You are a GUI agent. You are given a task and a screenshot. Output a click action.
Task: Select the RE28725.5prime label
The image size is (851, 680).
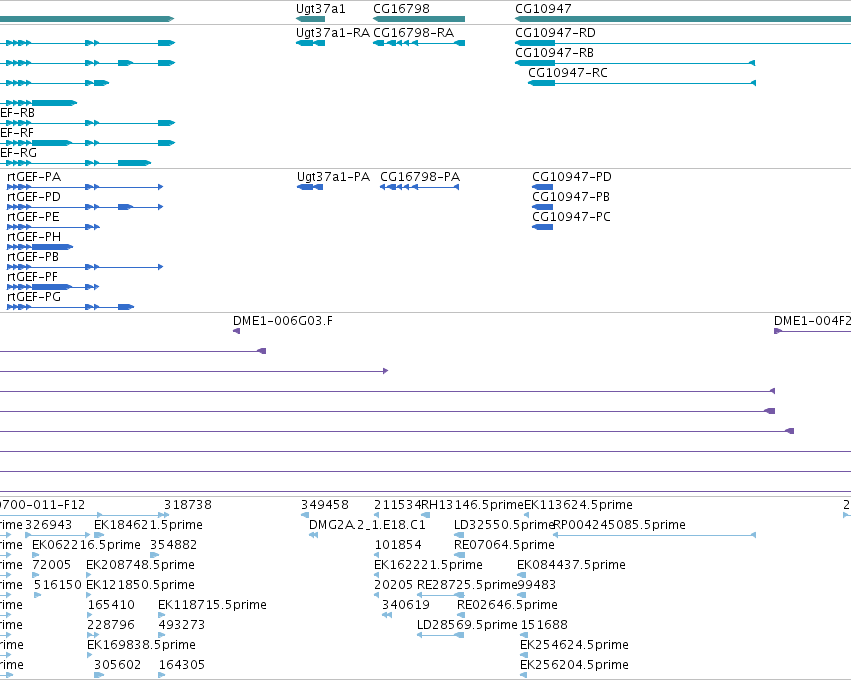(x=467, y=585)
